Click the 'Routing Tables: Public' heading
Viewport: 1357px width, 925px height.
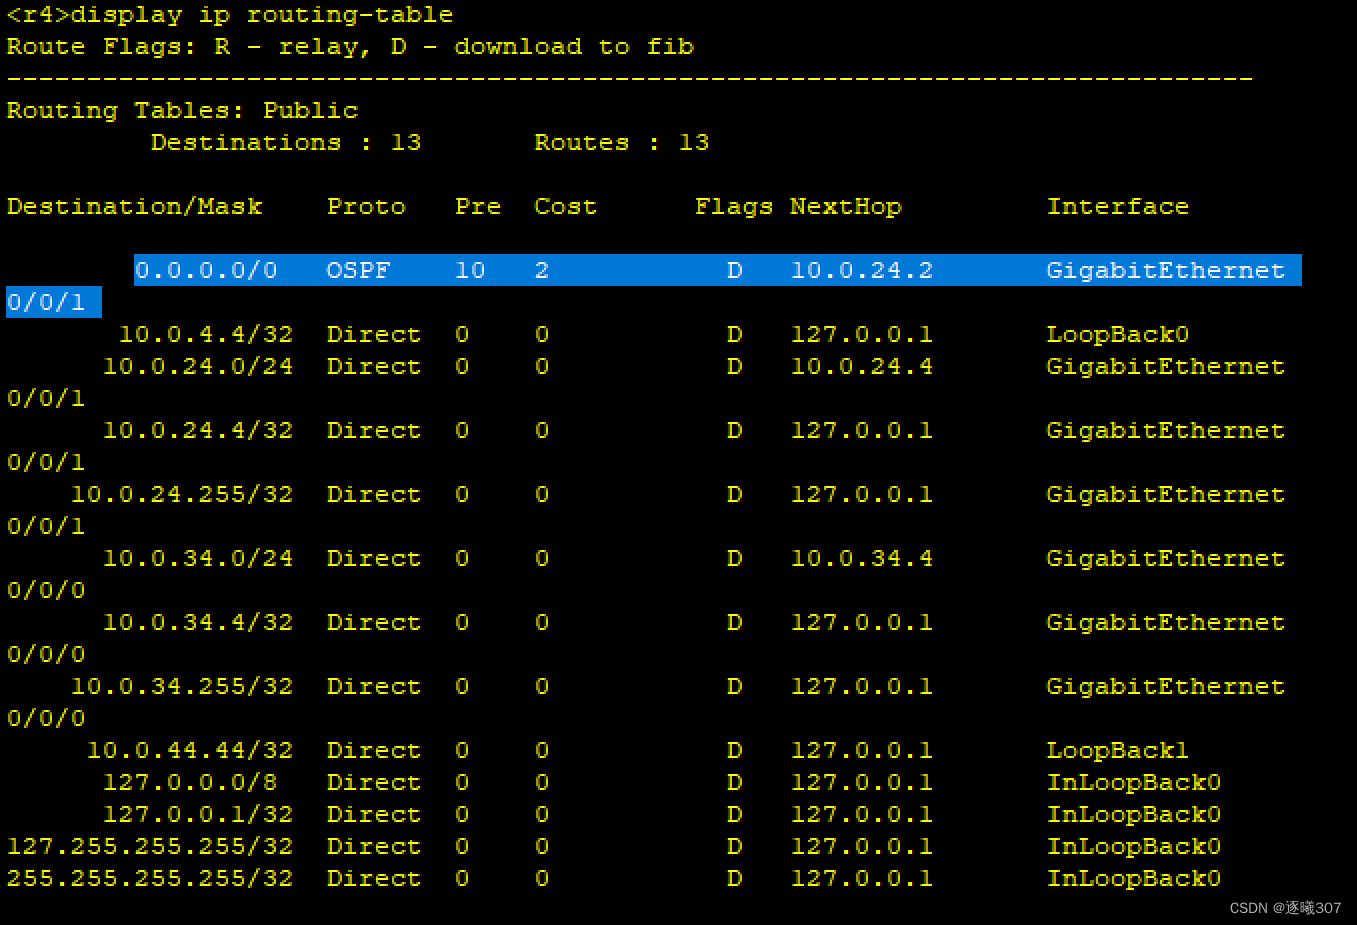pos(182,111)
